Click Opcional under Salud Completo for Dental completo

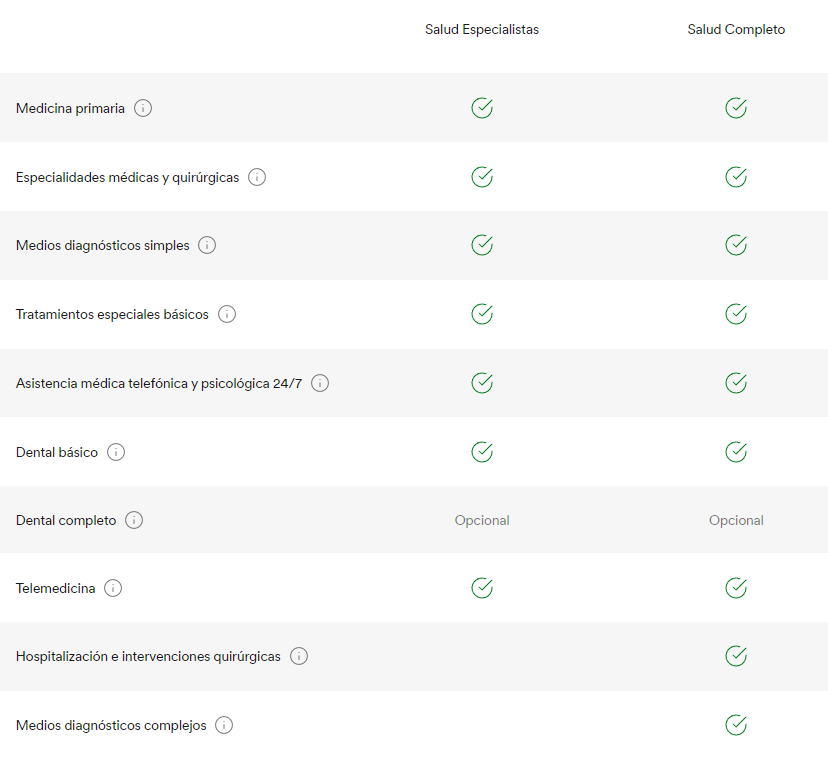[x=736, y=520]
